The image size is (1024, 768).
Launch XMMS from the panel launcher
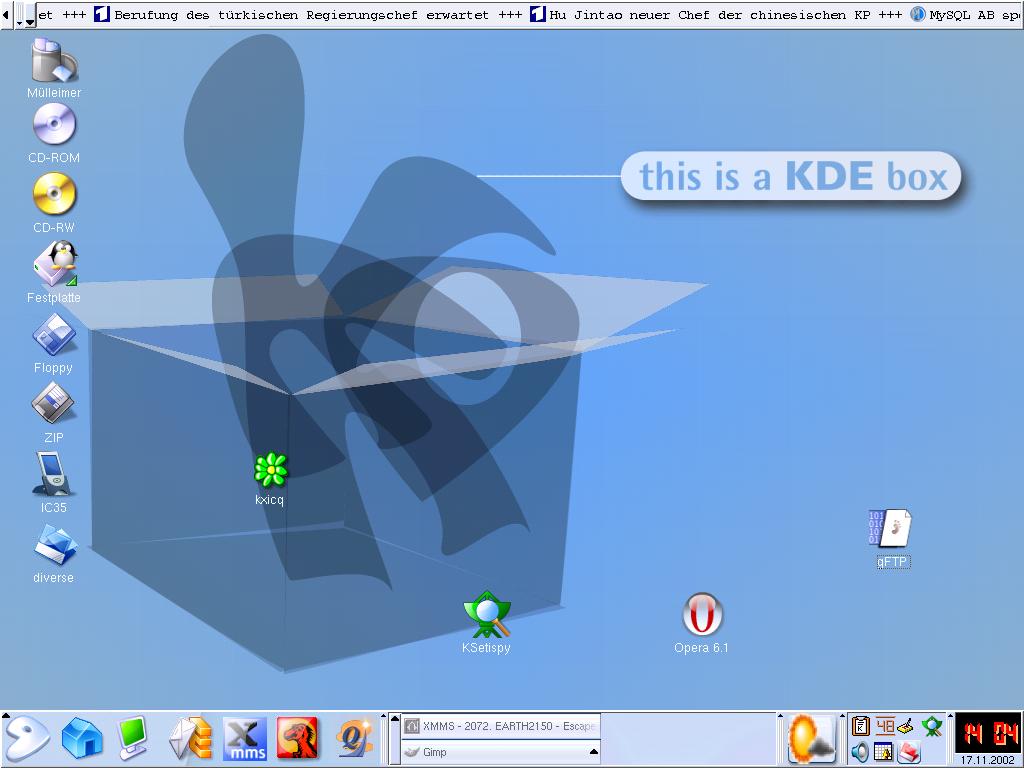pos(245,739)
